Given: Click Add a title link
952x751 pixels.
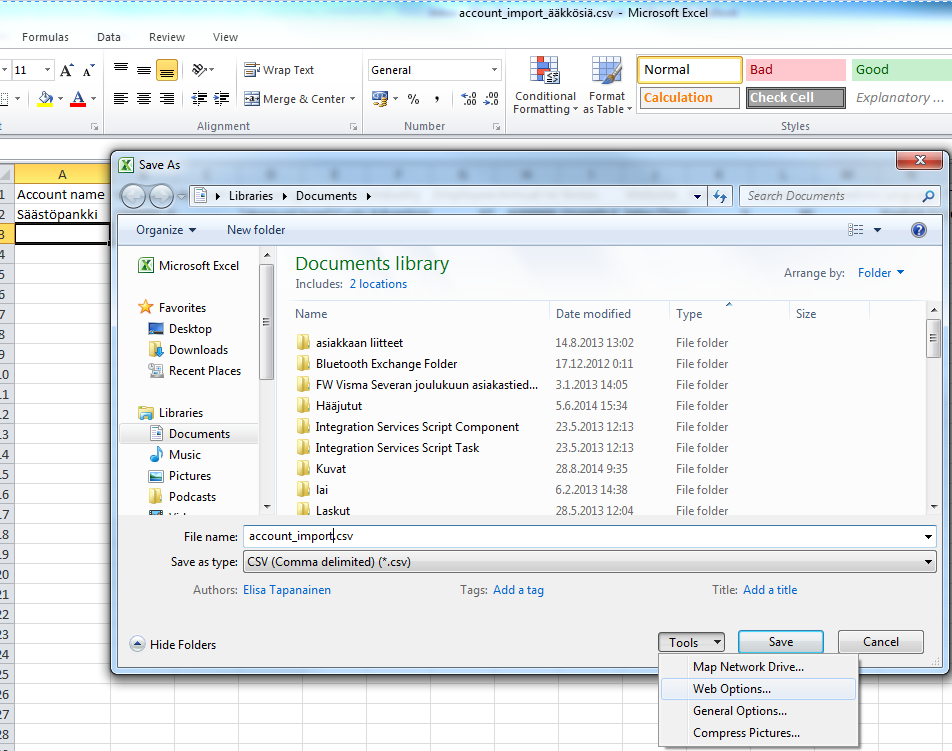Looking at the screenshot, I should pos(770,590).
